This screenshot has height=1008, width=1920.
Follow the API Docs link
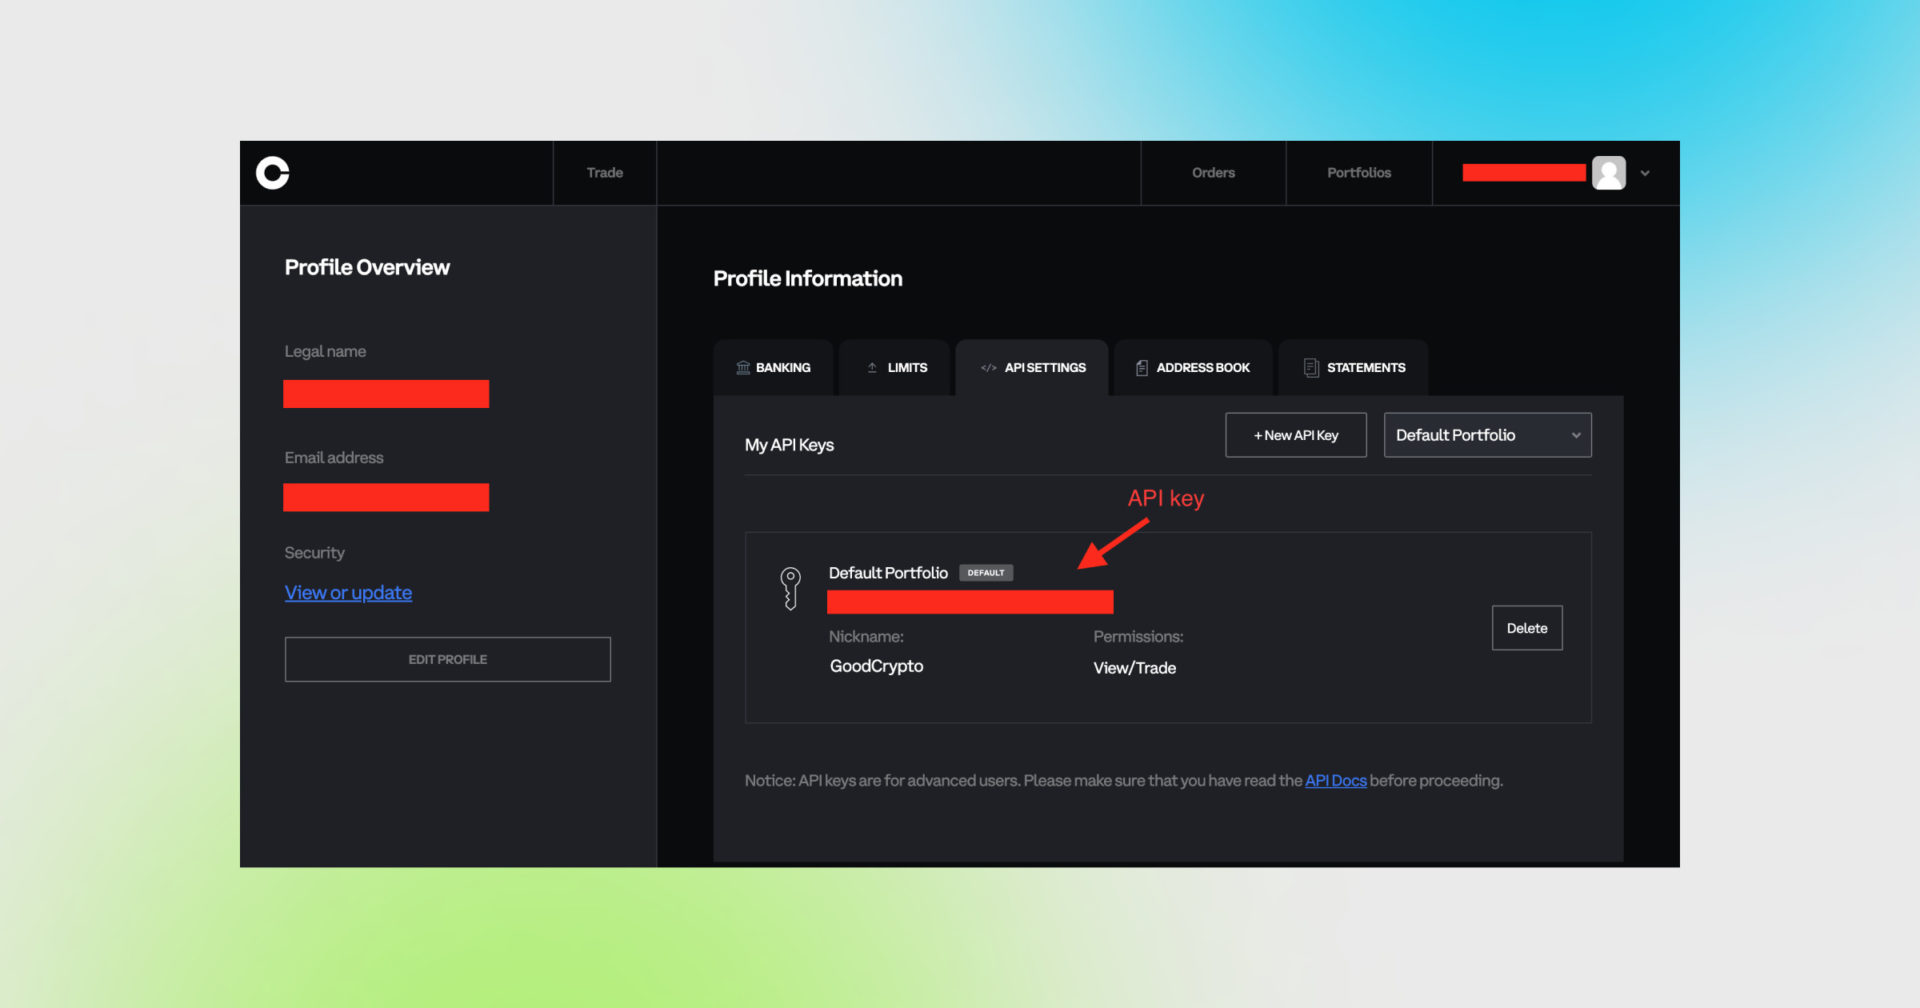pos(1335,781)
